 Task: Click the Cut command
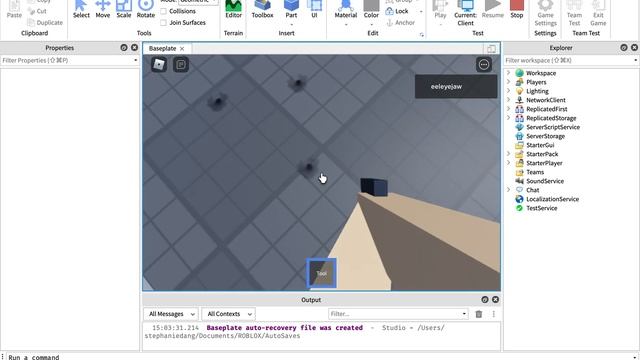pos(38,11)
